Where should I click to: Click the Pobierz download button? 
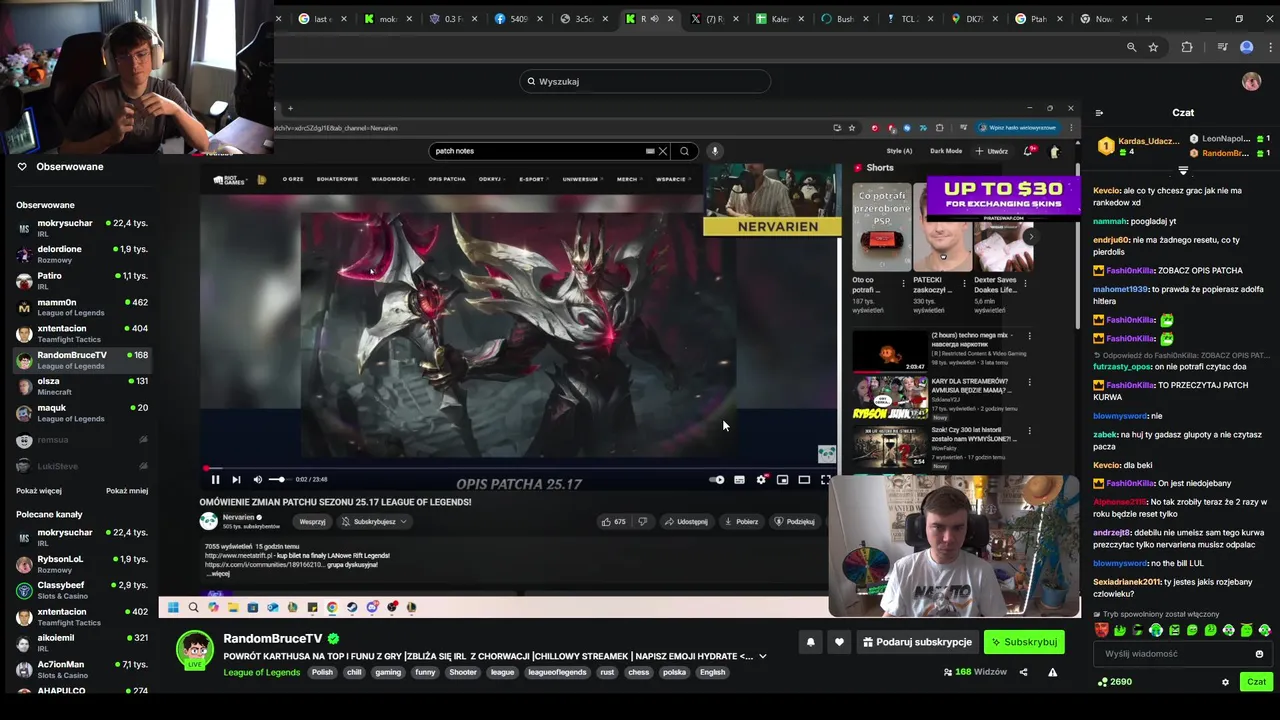[741, 521]
